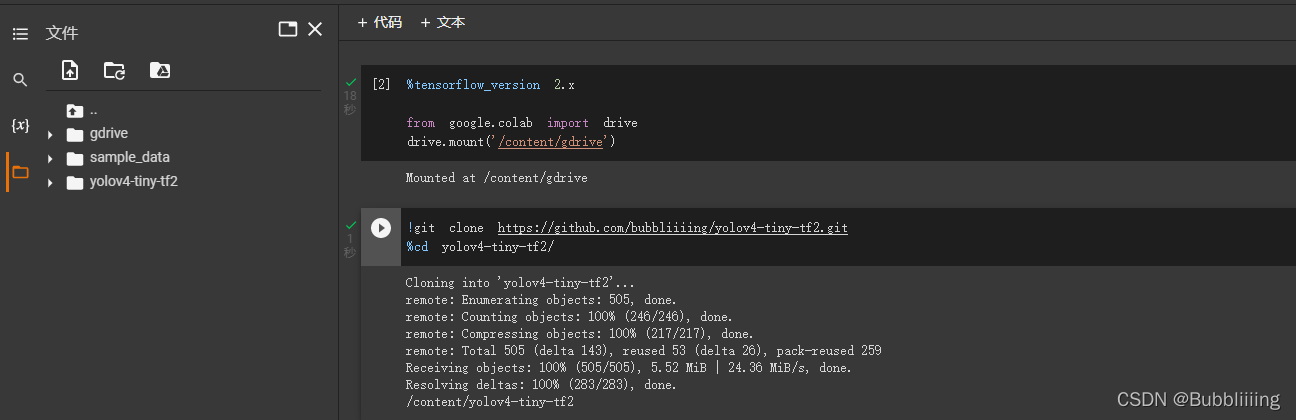
Task: Click the 'Receiving objects: 100% (505/505)' line
Action: click(x=629, y=368)
